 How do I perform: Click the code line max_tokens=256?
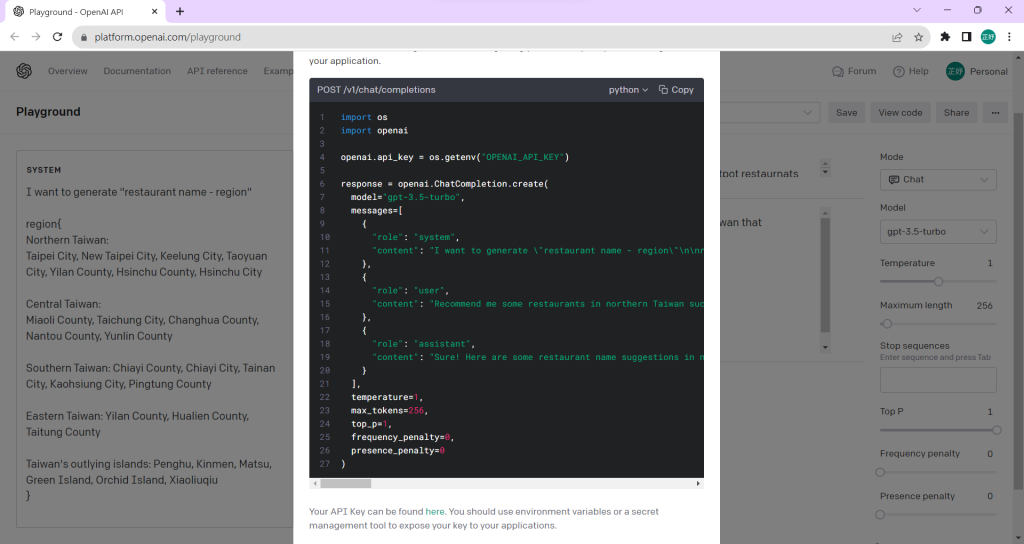pyautogui.click(x=388, y=411)
